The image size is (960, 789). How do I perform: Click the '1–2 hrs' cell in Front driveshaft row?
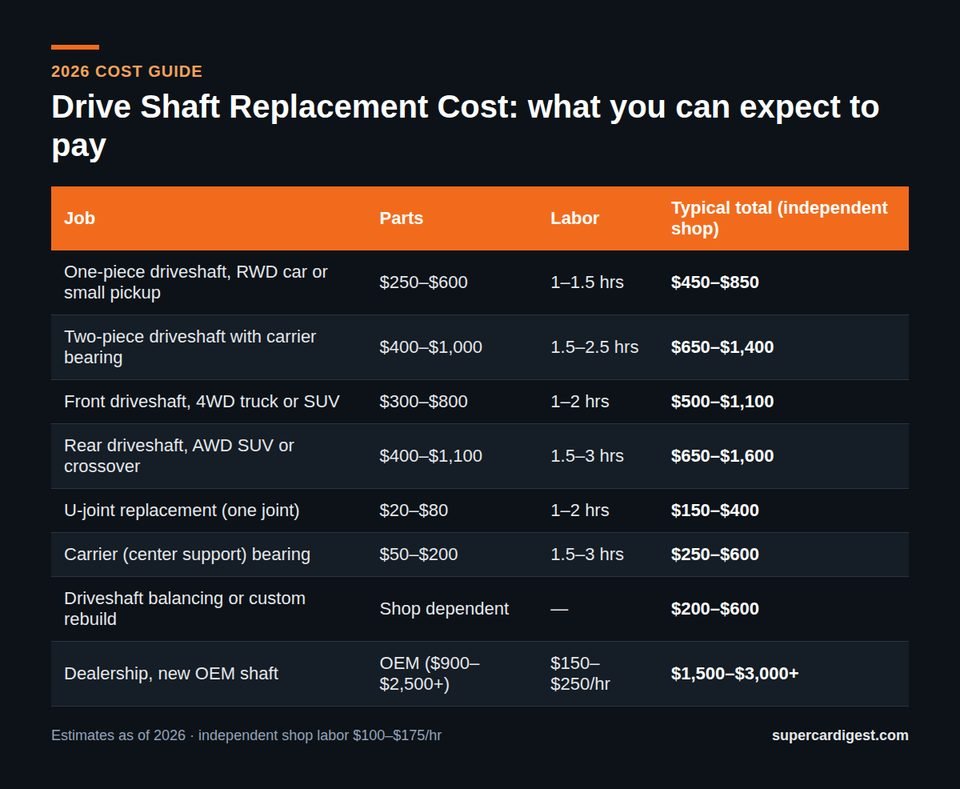pos(579,402)
